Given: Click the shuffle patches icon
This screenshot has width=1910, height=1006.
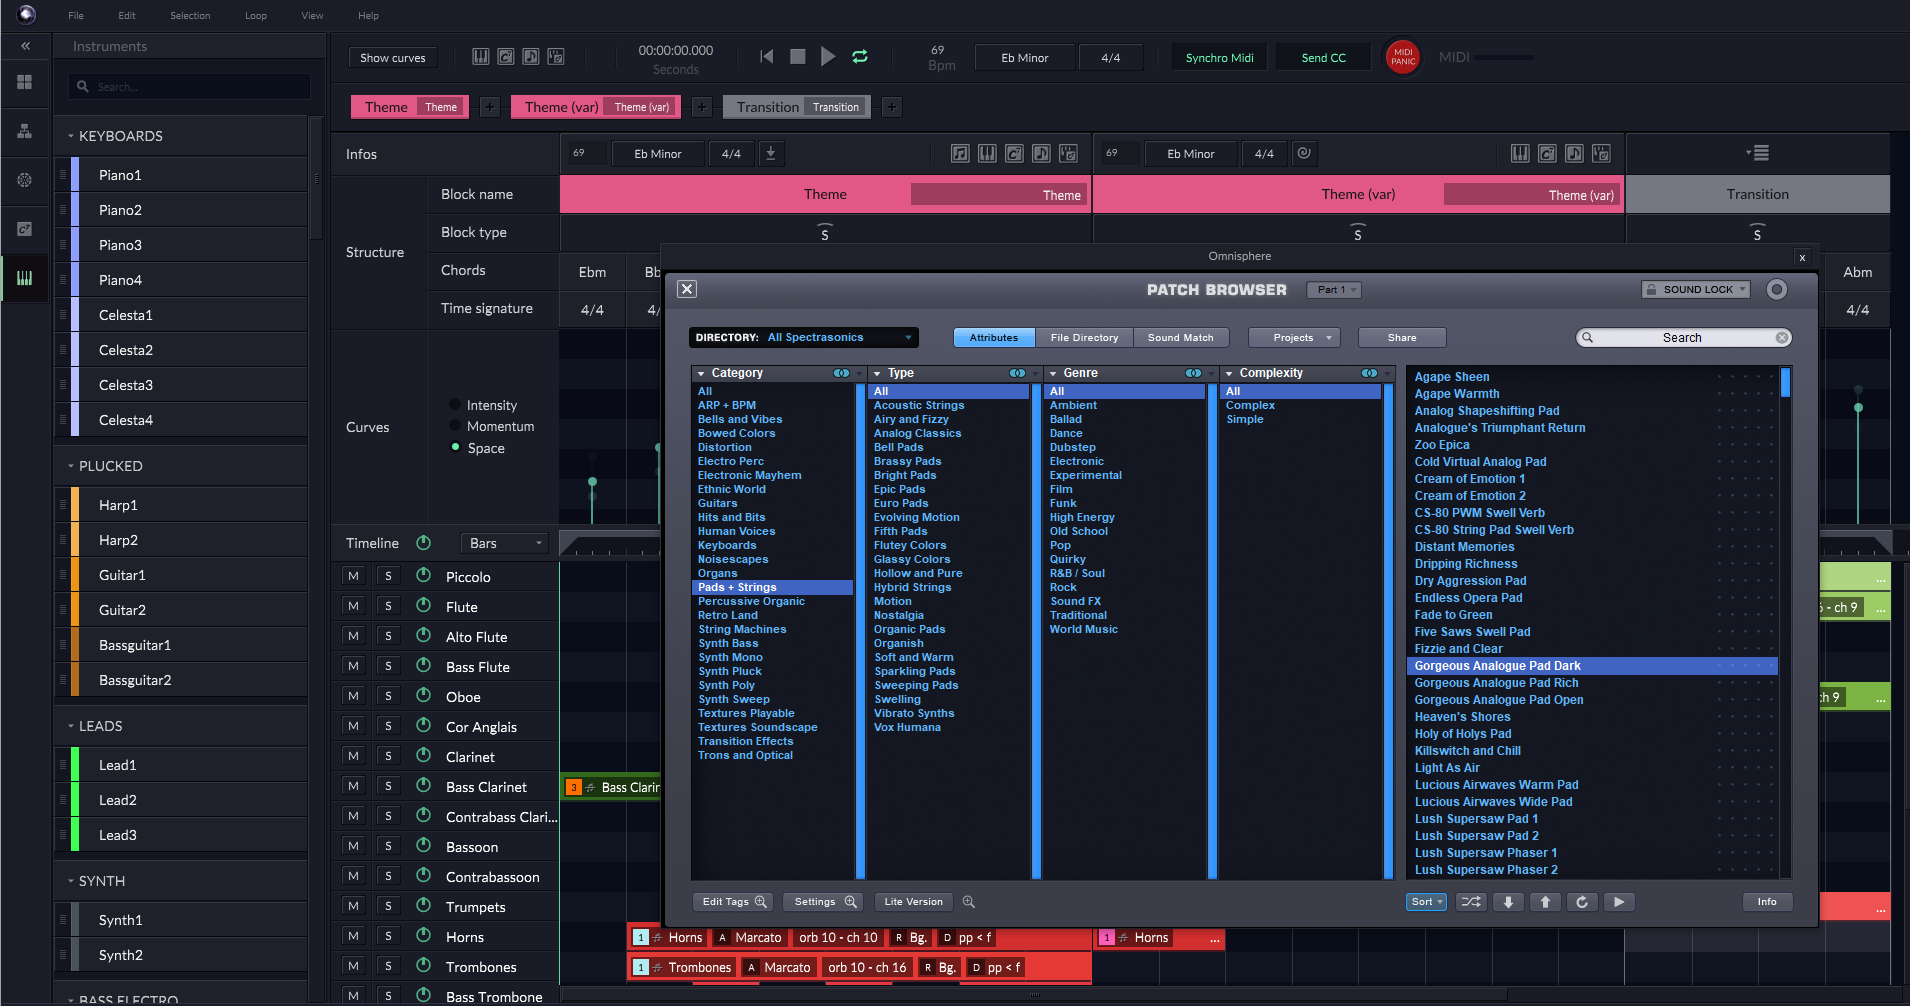Looking at the screenshot, I should (1471, 902).
